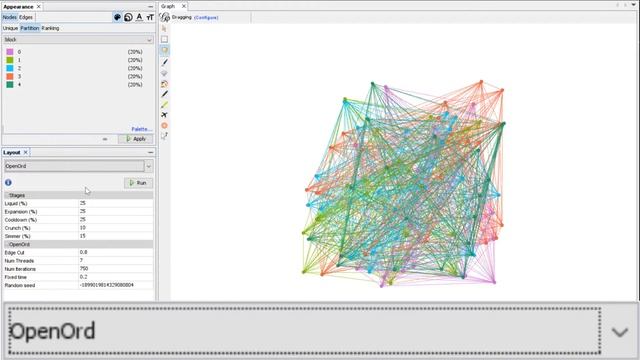Open the layout info icon
This screenshot has height=360, width=640.
coord(8,182)
